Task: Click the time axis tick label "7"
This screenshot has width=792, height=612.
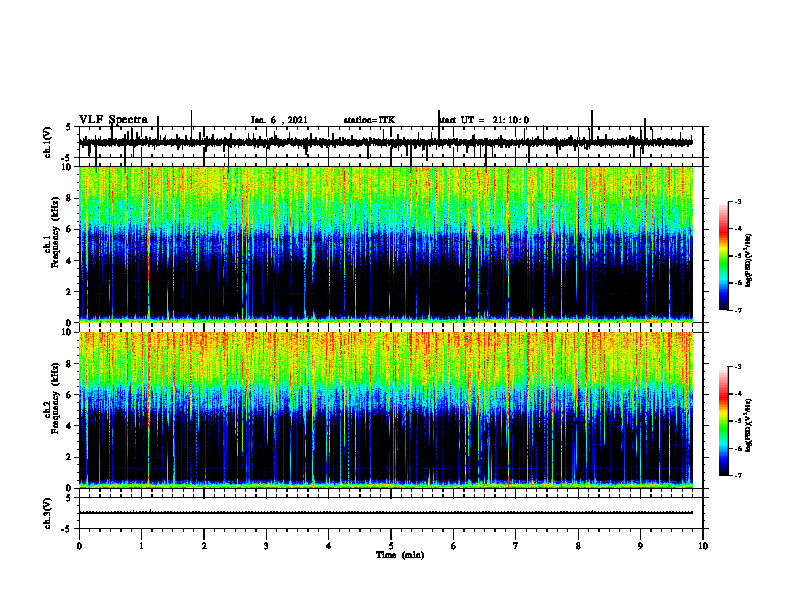Action: (516, 546)
